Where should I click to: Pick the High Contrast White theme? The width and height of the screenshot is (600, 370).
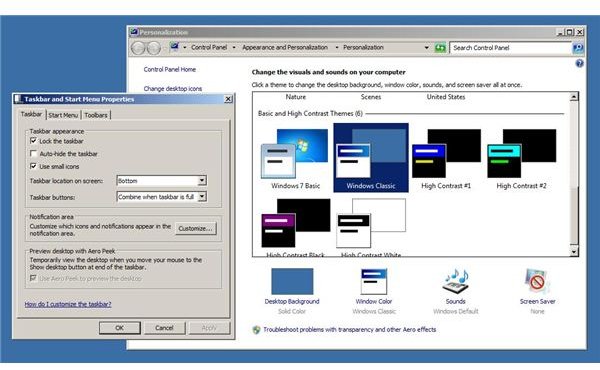[371, 227]
